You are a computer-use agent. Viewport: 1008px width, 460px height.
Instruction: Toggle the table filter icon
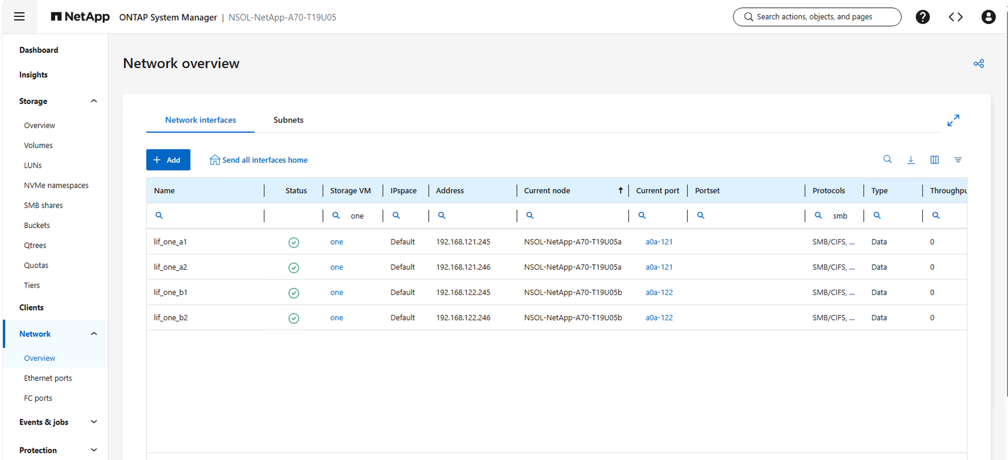[x=958, y=160]
